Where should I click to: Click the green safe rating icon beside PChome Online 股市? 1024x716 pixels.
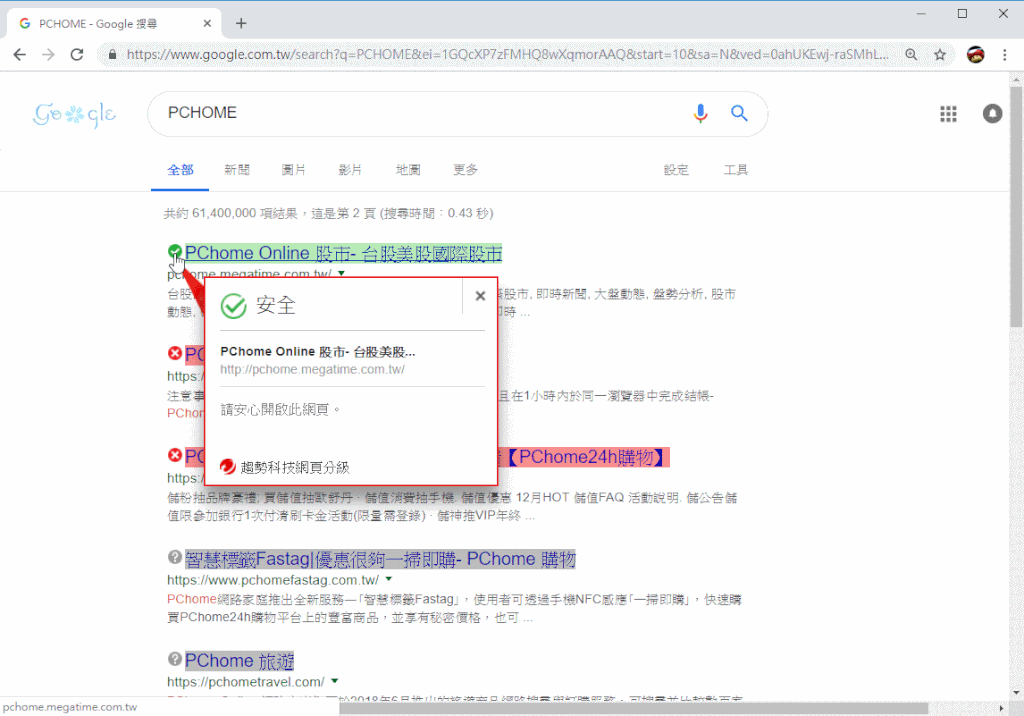(174, 252)
